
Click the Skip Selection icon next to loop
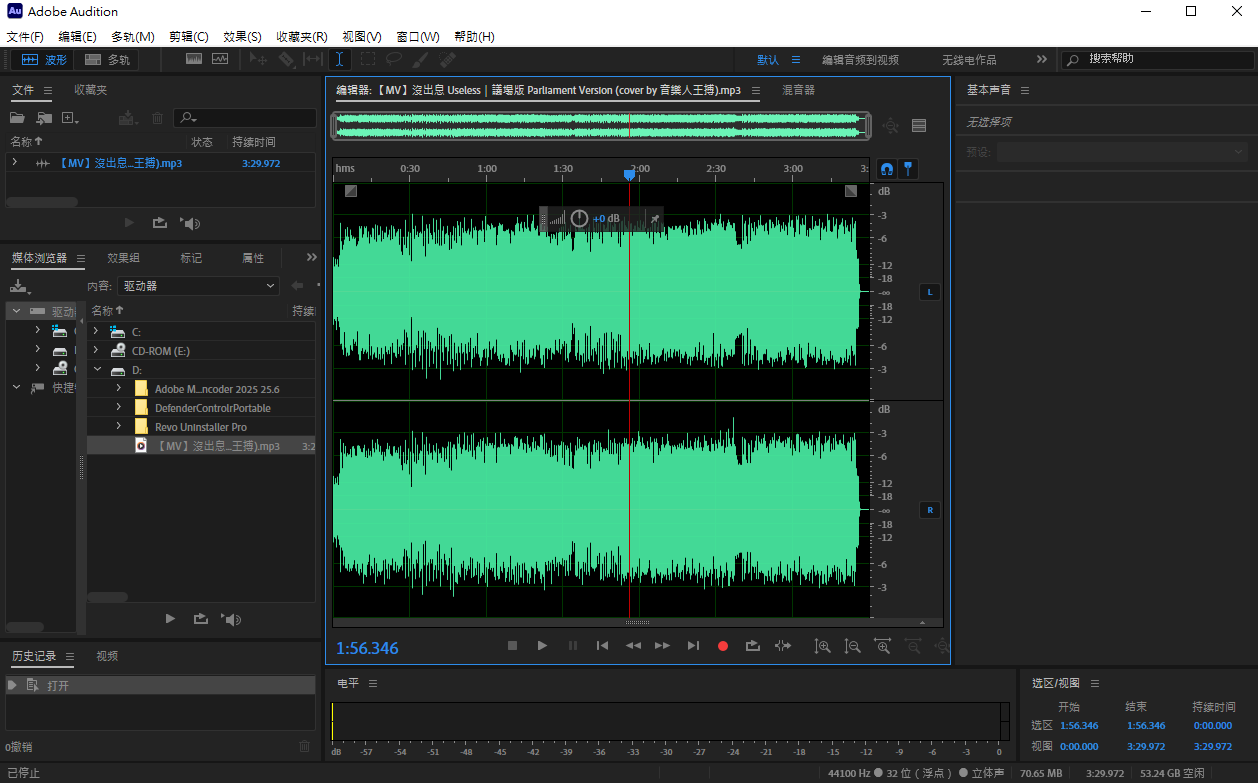[x=783, y=646]
